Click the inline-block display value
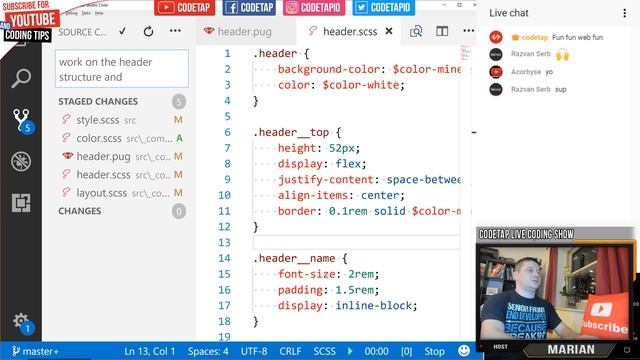Image resolution: width=640 pixels, height=360 pixels. (x=373, y=306)
